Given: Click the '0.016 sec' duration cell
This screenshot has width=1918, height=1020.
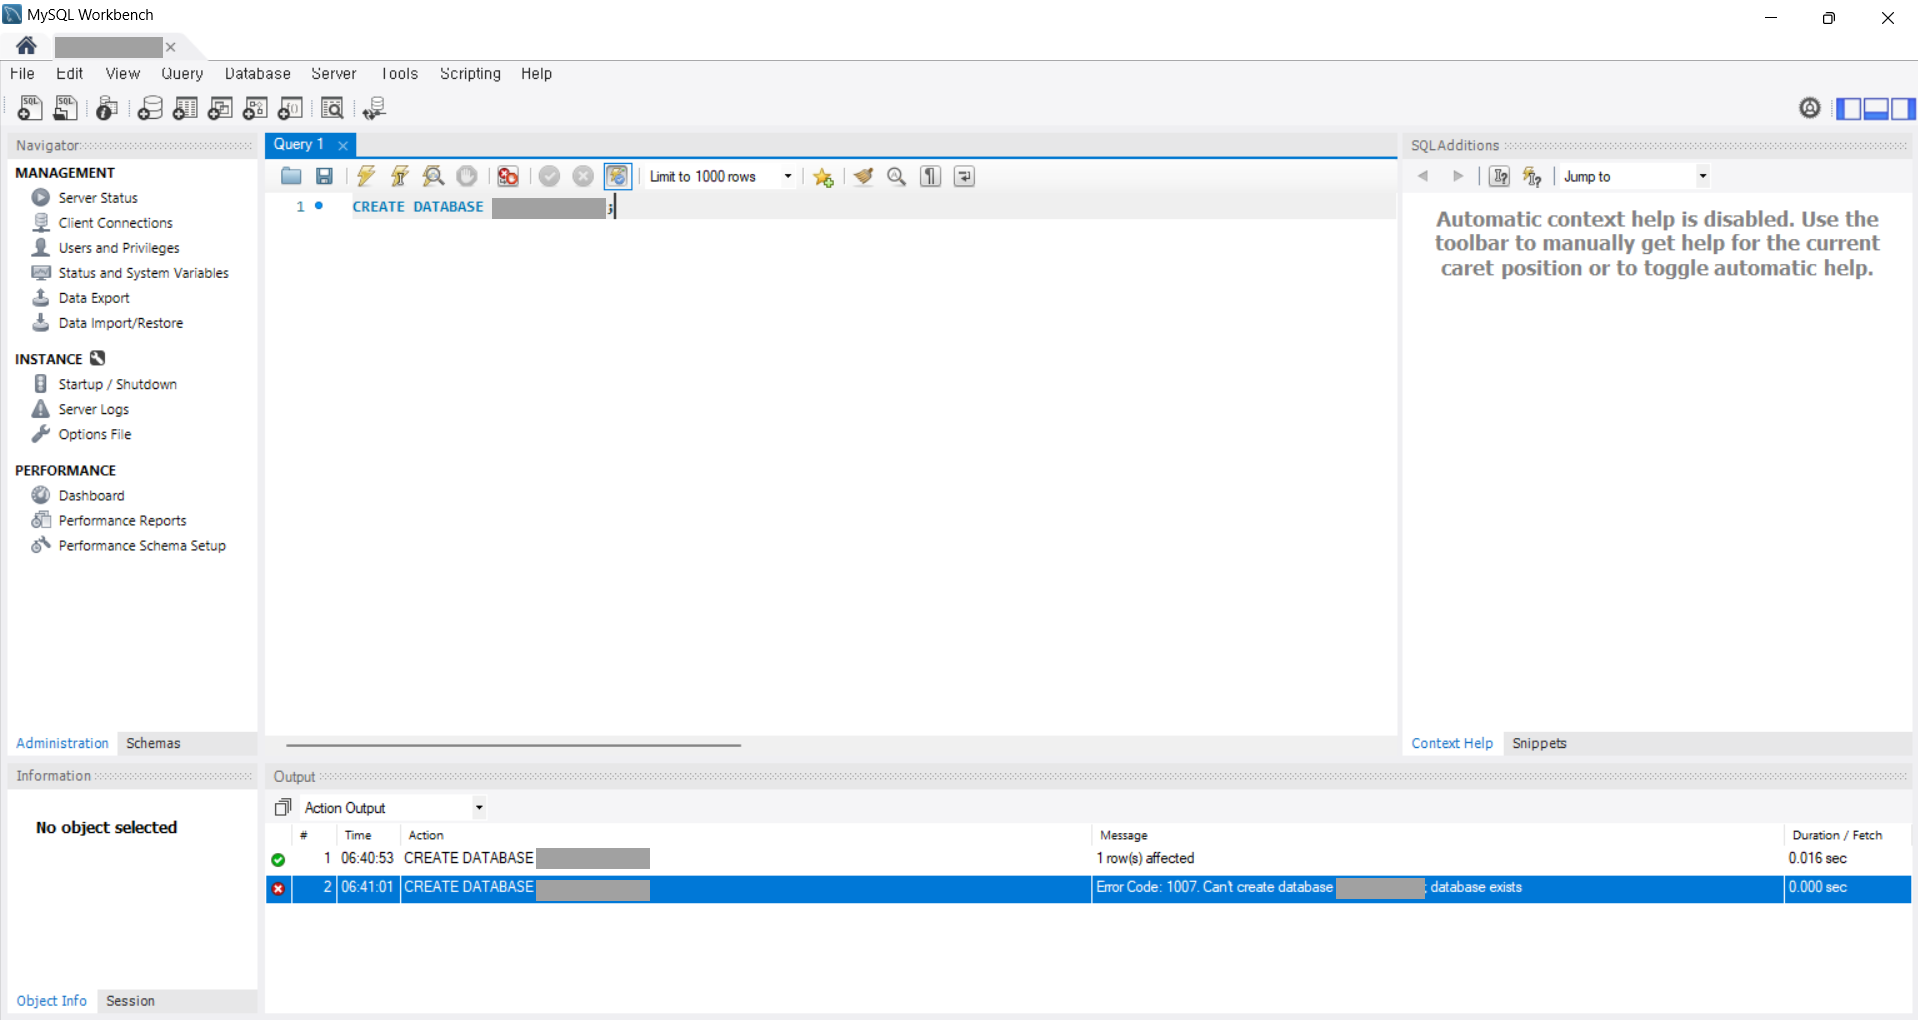Looking at the screenshot, I should click(x=1817, y=859).
